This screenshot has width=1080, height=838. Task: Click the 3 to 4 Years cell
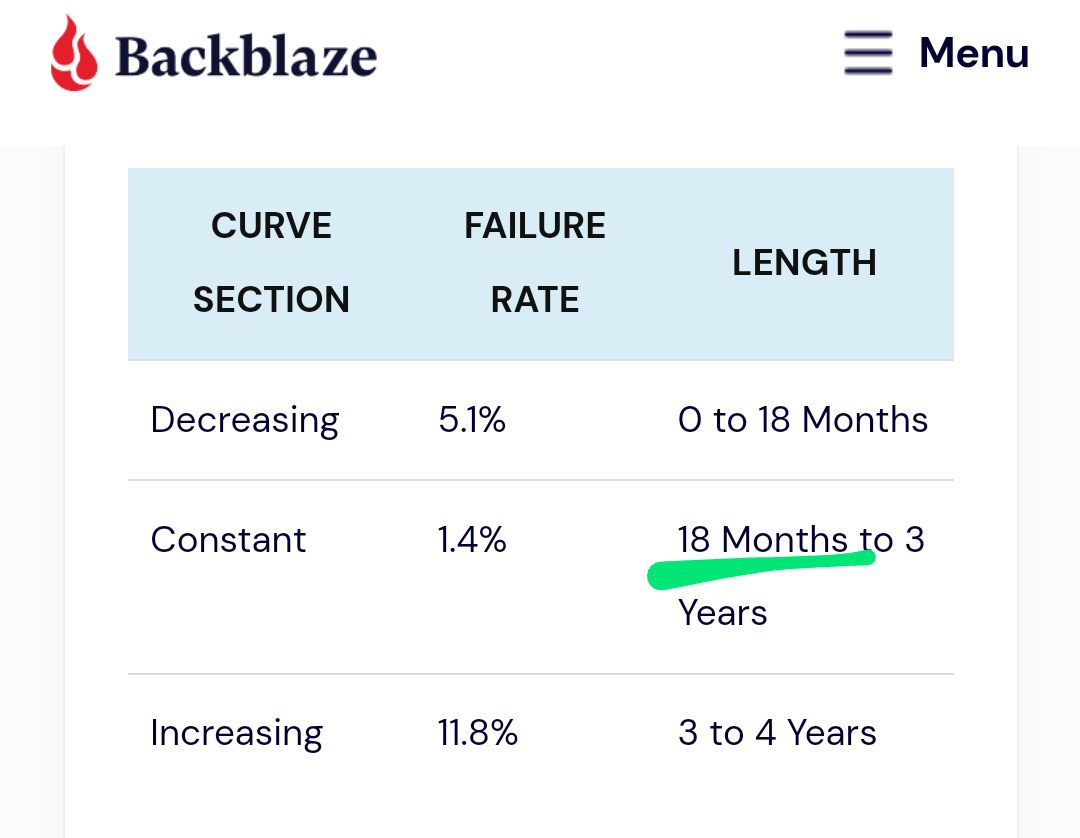pos(777,733)
